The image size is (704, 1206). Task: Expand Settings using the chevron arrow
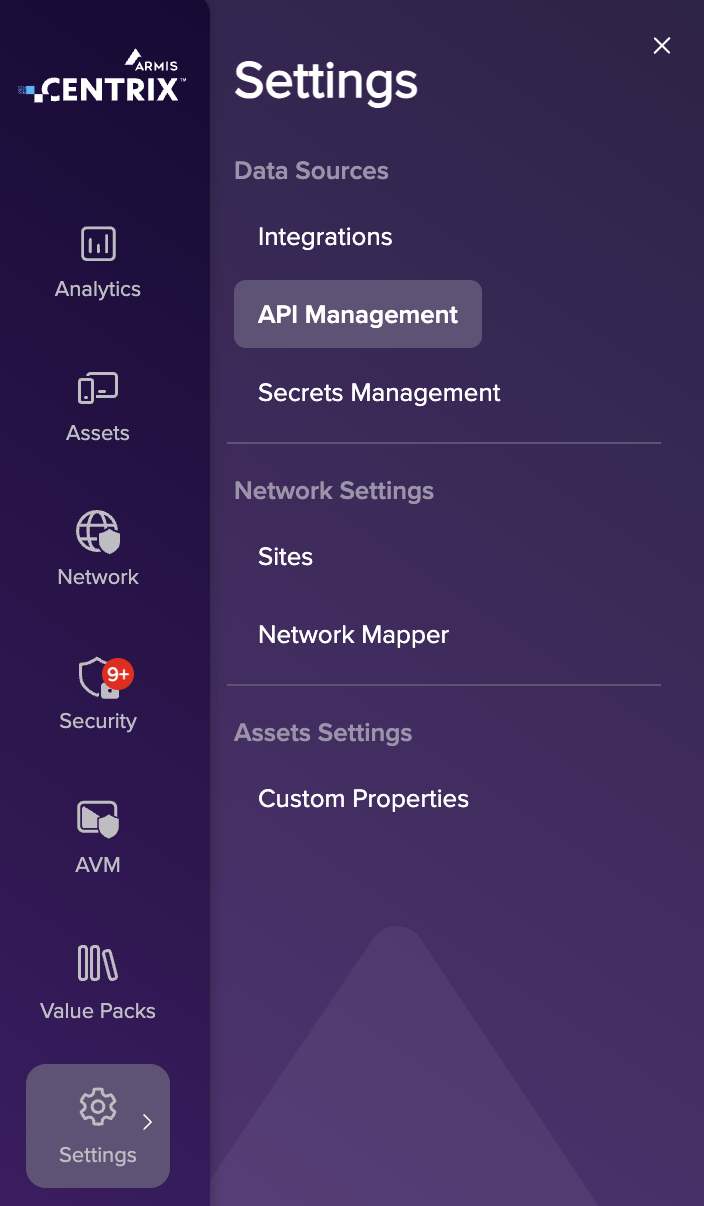tap(147, 1122)
